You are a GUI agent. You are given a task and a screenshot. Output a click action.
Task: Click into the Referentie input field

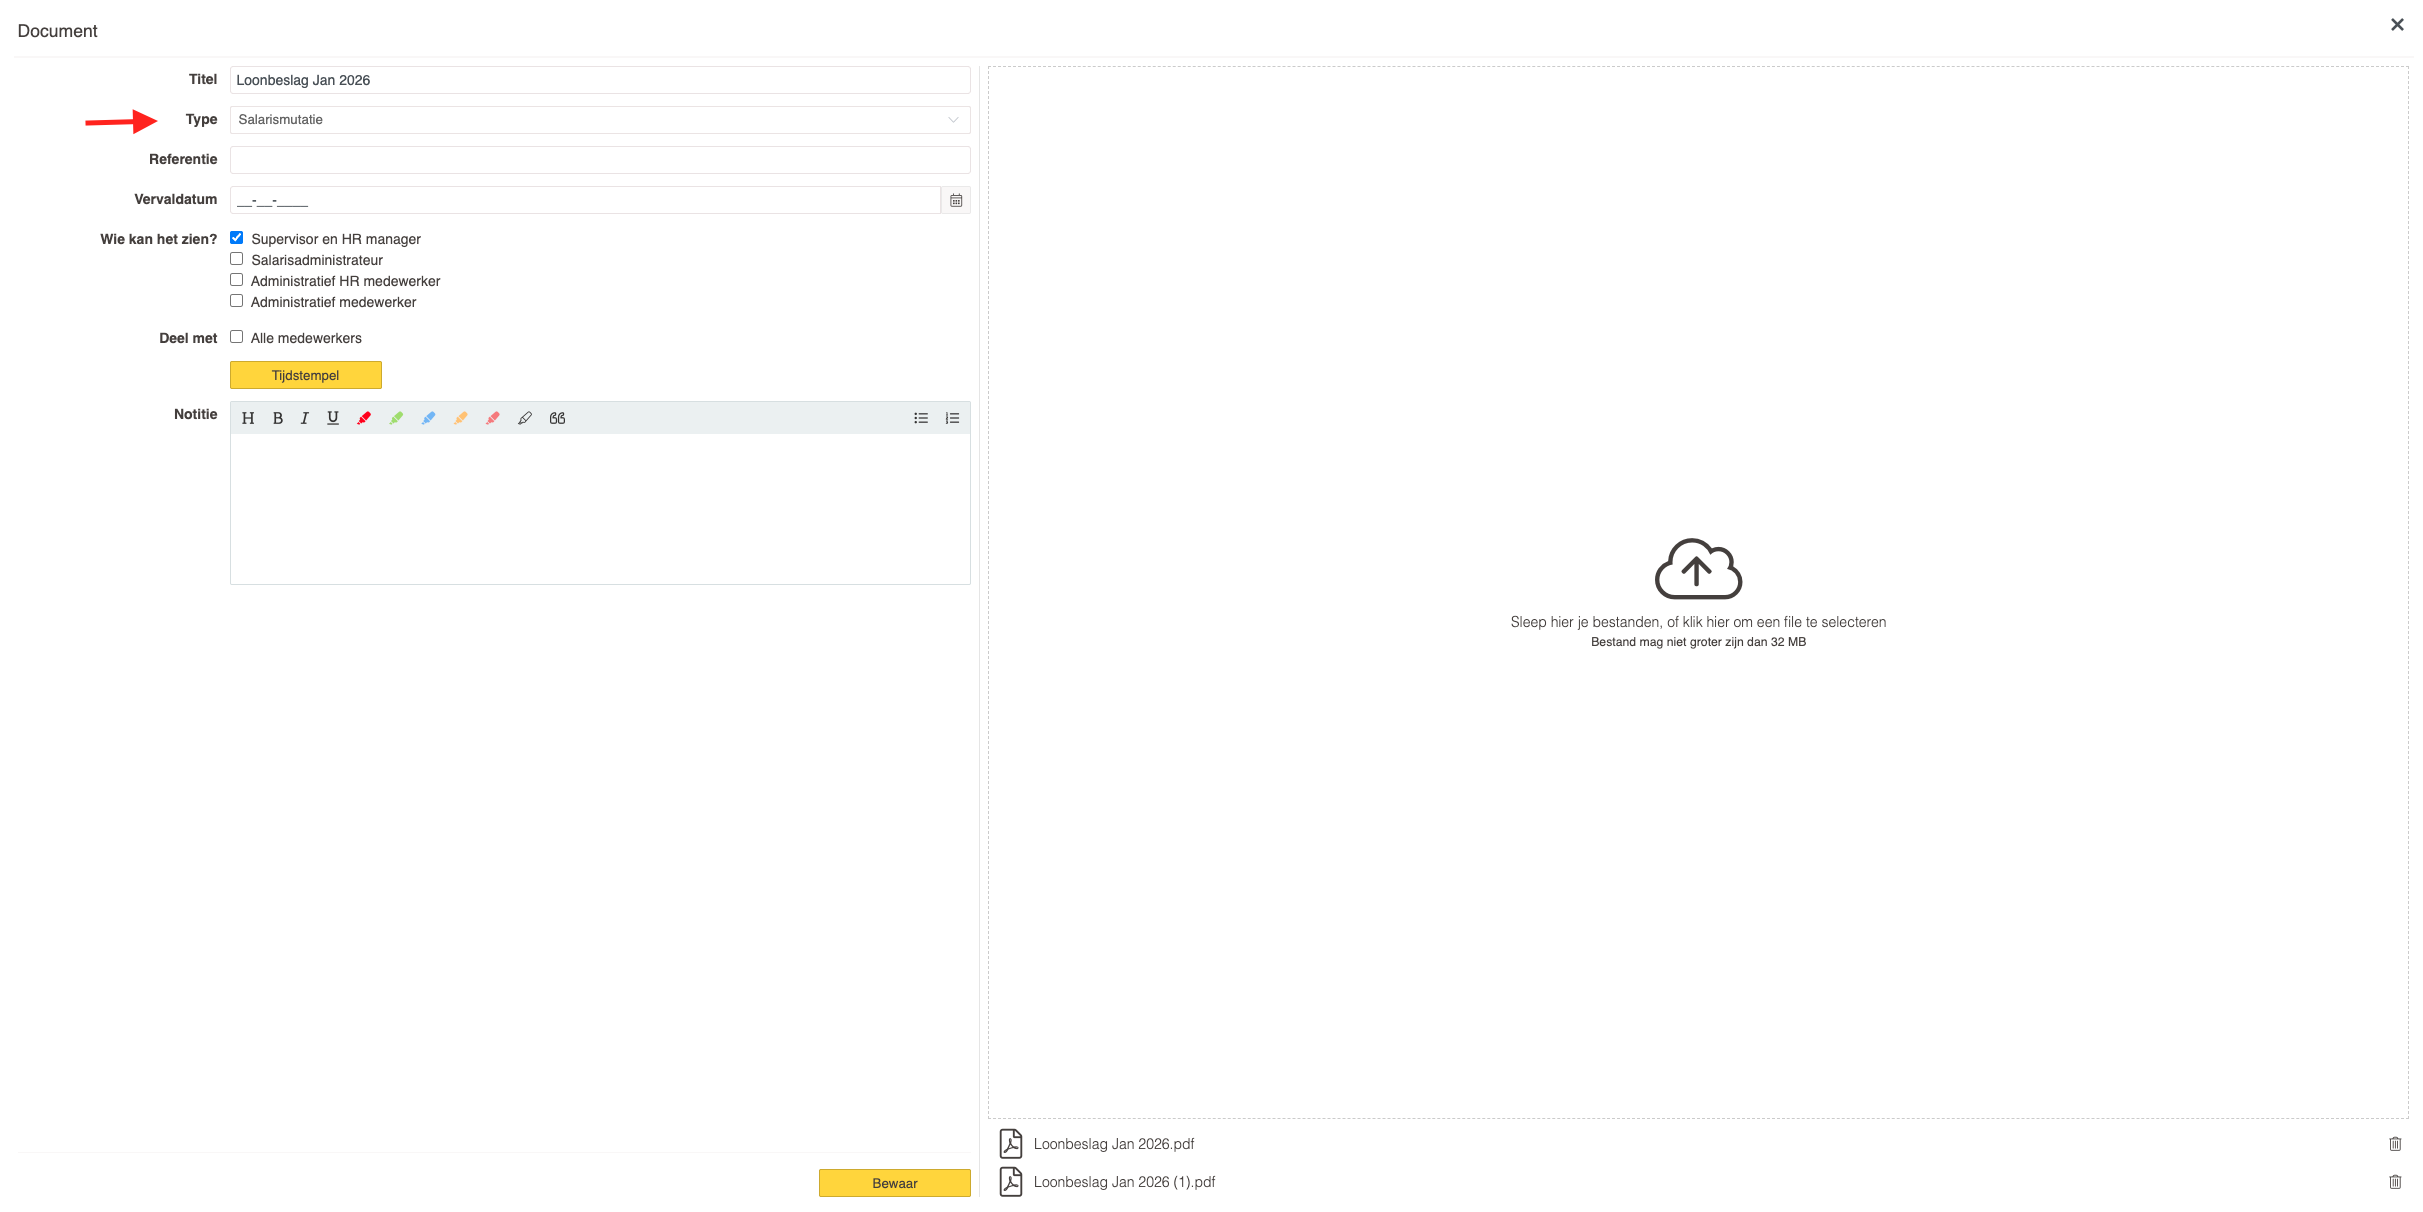pyautogui.click(x=599, y=160)
